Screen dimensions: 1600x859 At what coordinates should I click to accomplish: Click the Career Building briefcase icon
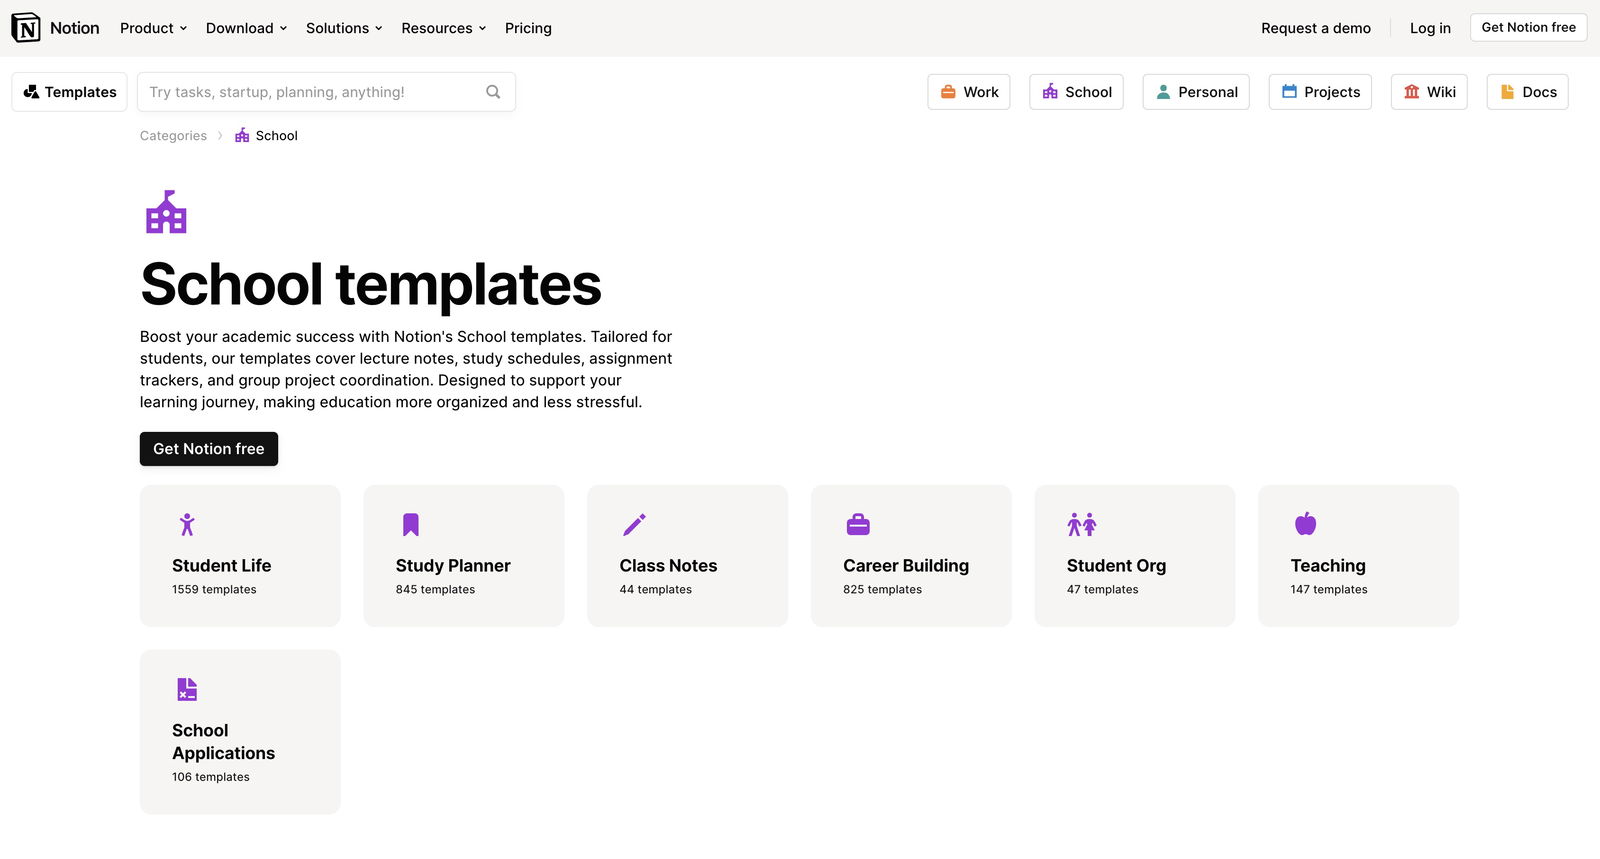[858, 525]
